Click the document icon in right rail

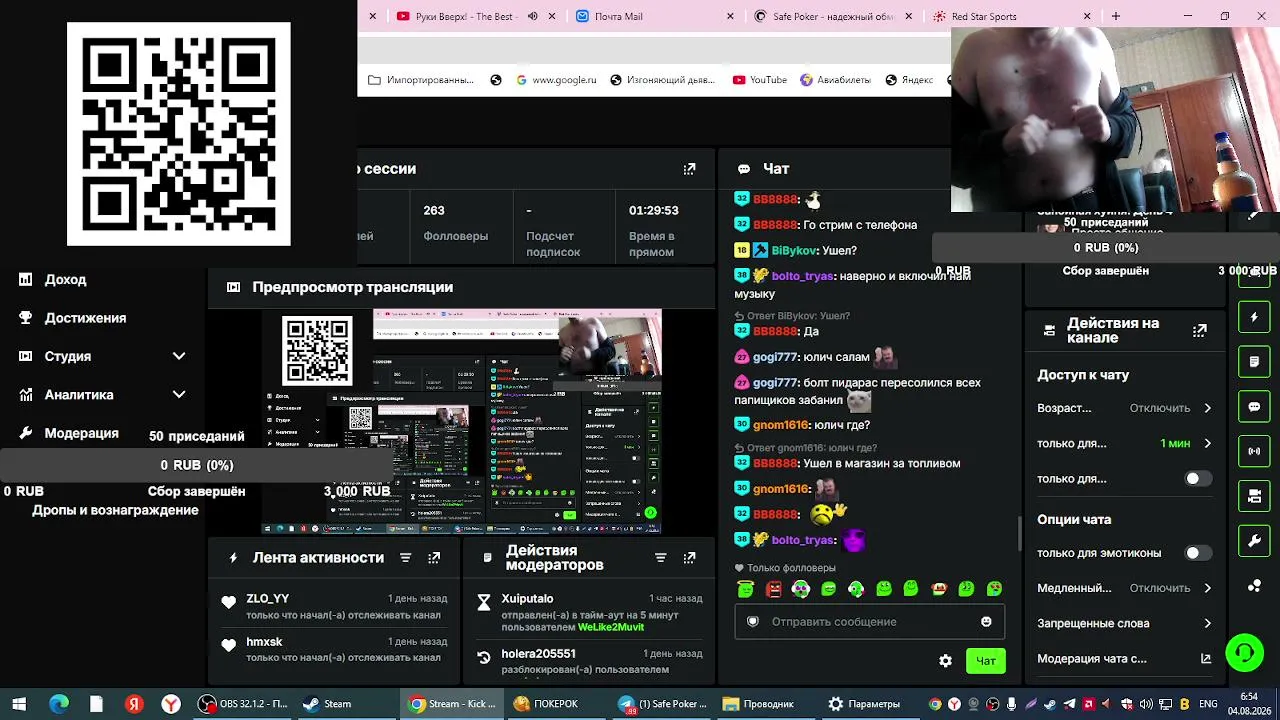(1254, 361)
